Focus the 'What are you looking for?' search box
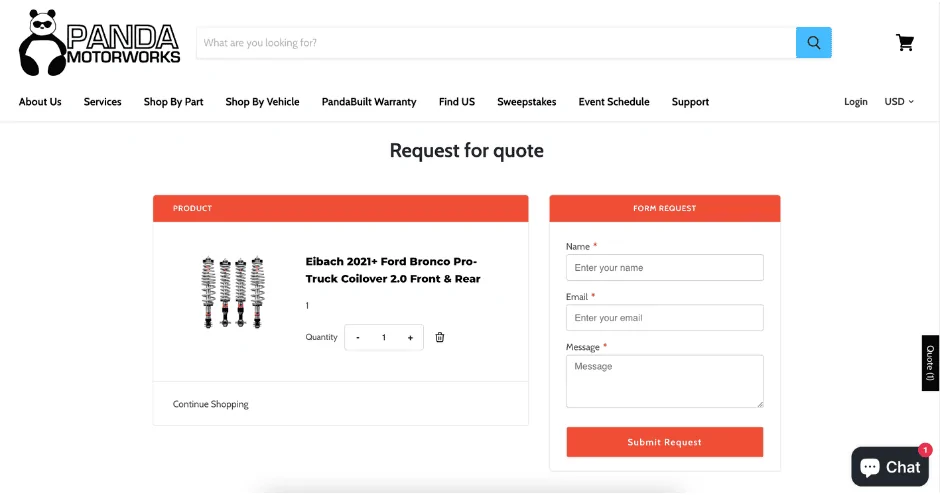 (496, 43)
